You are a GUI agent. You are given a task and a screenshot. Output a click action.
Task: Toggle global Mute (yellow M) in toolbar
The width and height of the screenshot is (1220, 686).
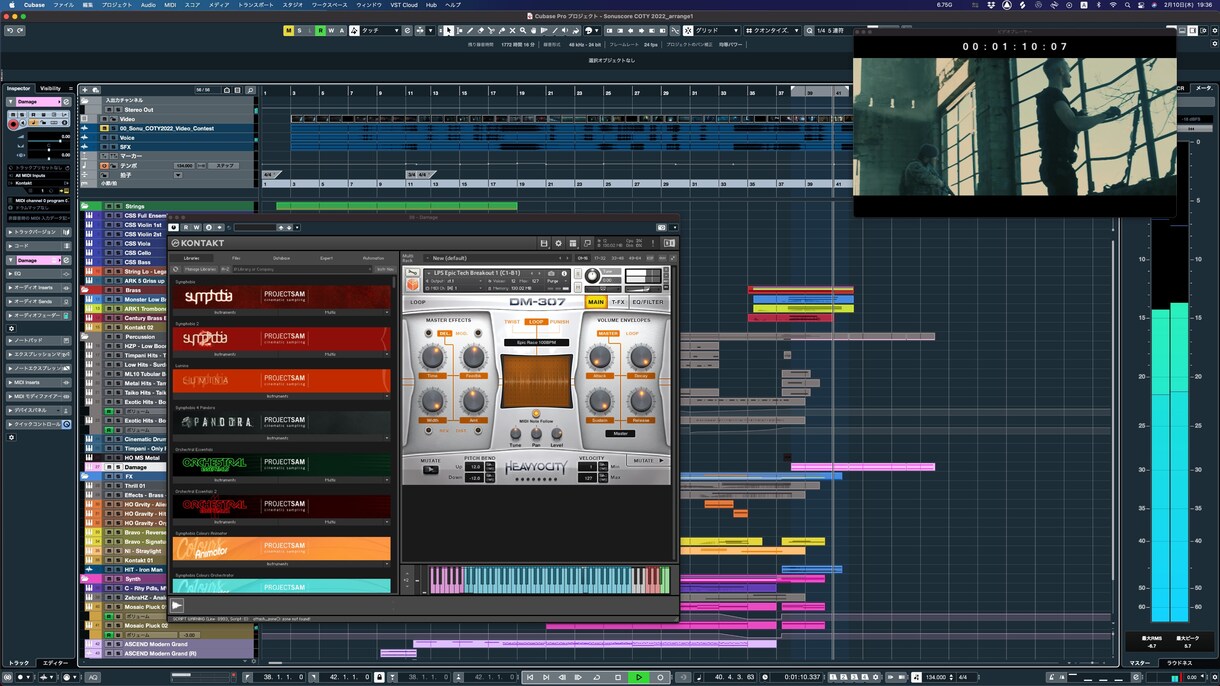click(289, 31)
